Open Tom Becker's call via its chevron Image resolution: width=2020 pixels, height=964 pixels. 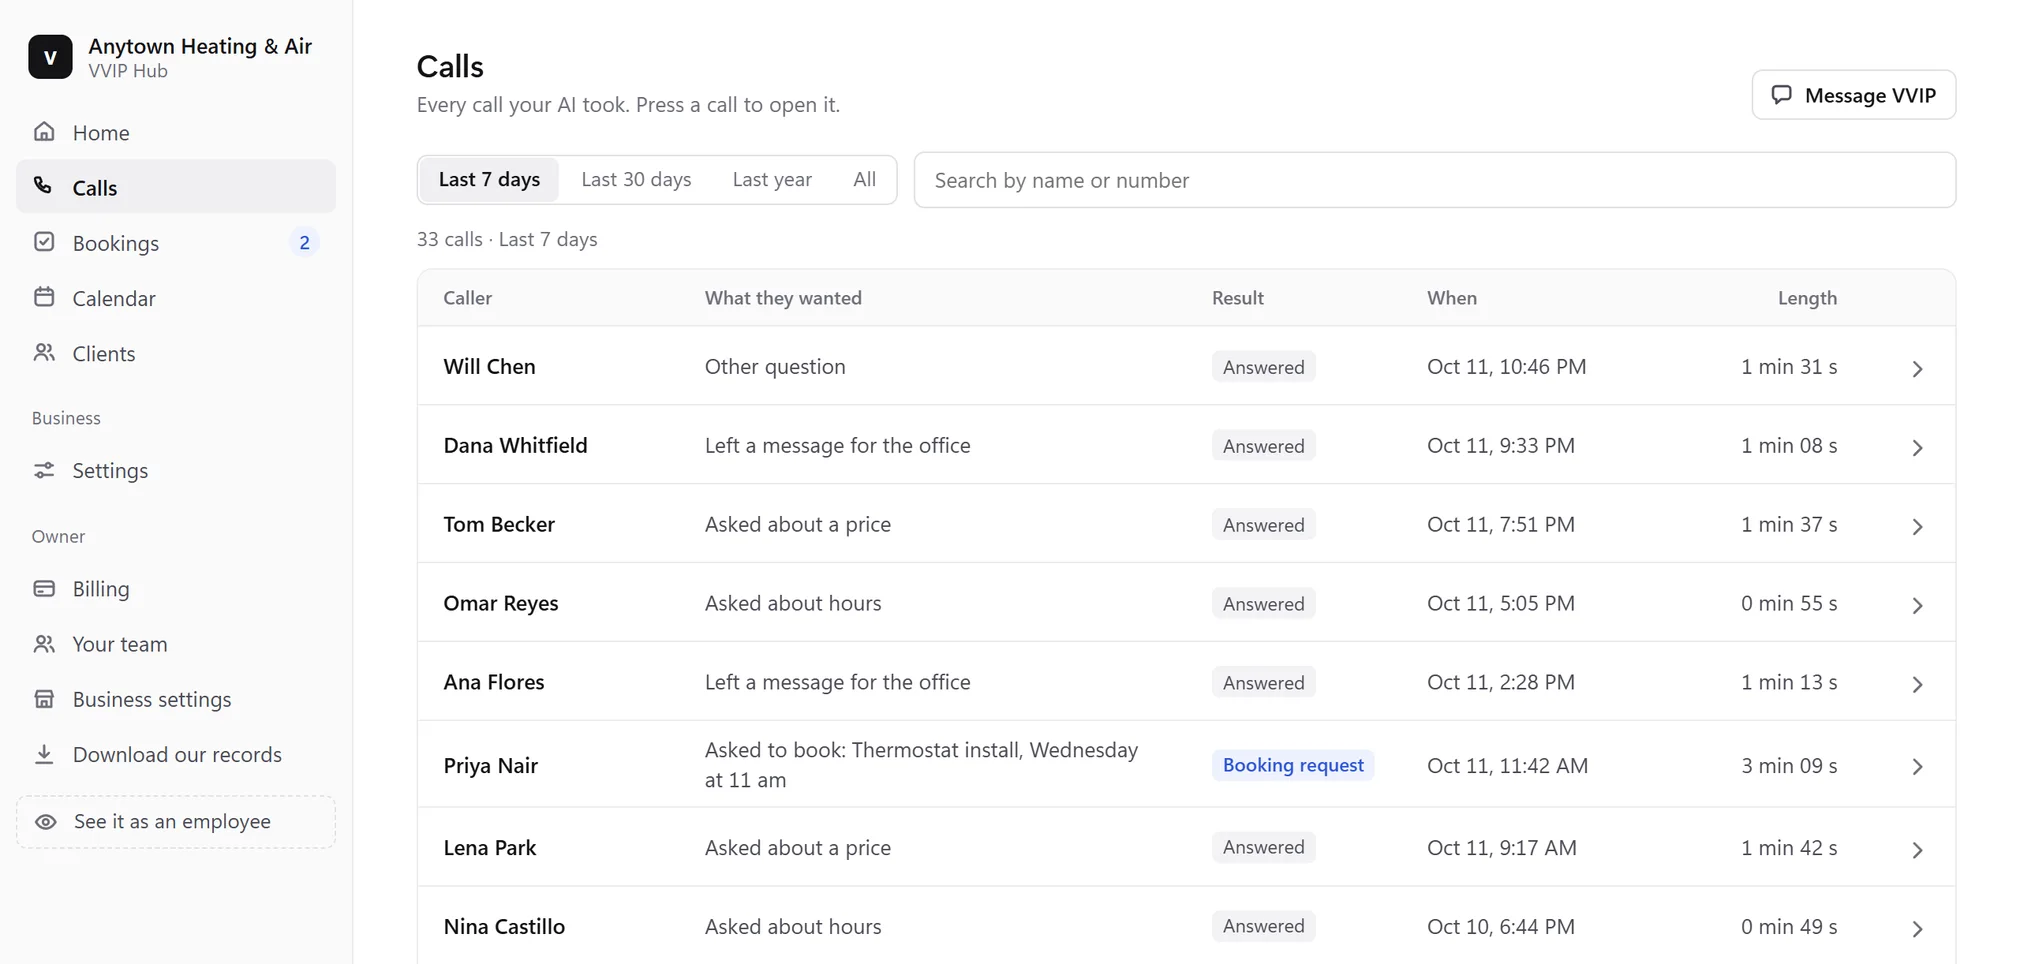(x=1917, y=526)
